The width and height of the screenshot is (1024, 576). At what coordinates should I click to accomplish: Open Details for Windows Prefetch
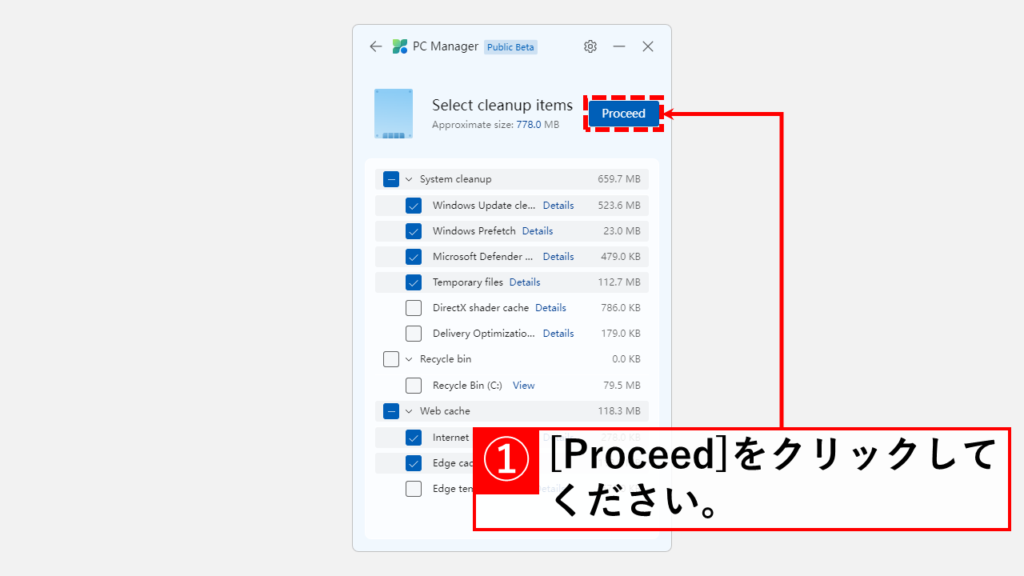[x=537, y=231]
